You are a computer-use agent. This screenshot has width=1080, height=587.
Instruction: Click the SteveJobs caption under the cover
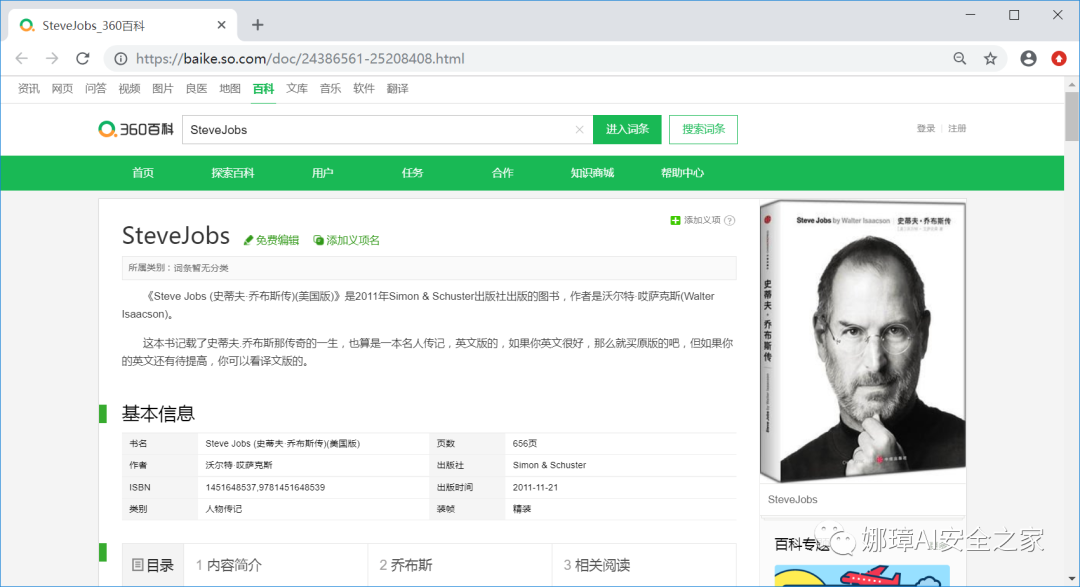[x=792, y=500]
